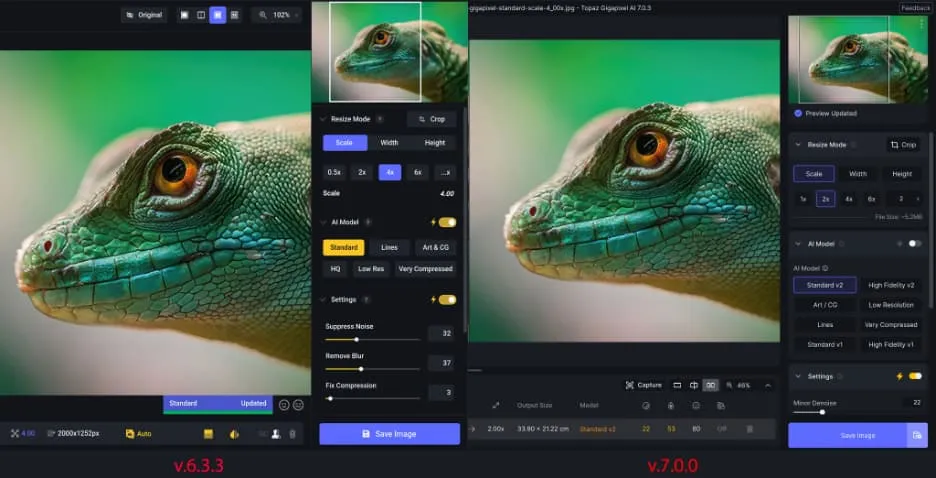Click the export options icon beside Save Image
Image resolution: width=936 pixels, height=478 pixels.
coord(916,435)
